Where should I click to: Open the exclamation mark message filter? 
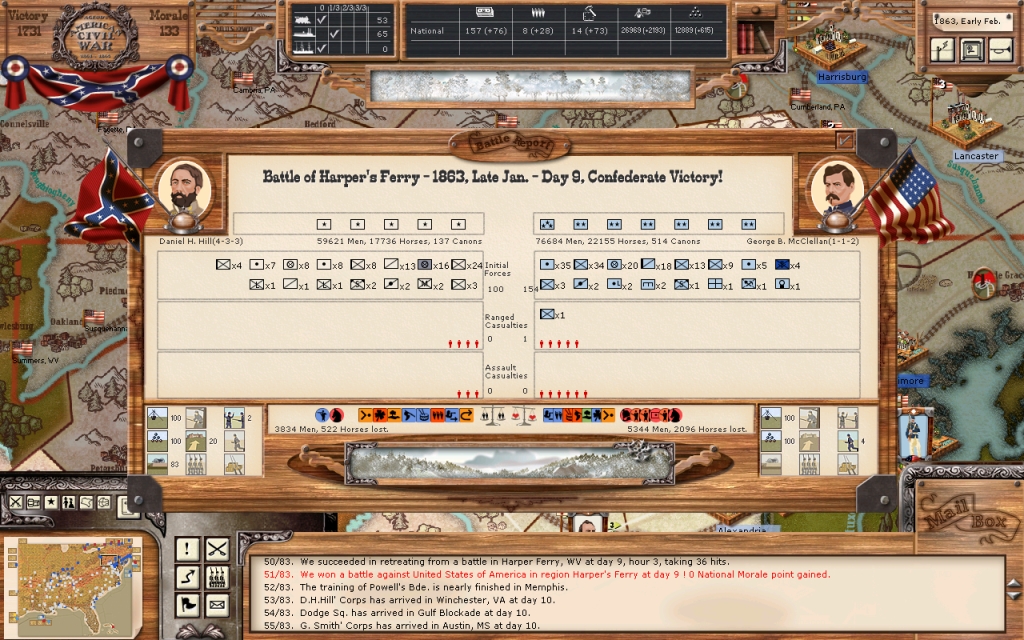click(x=187, y=548)
